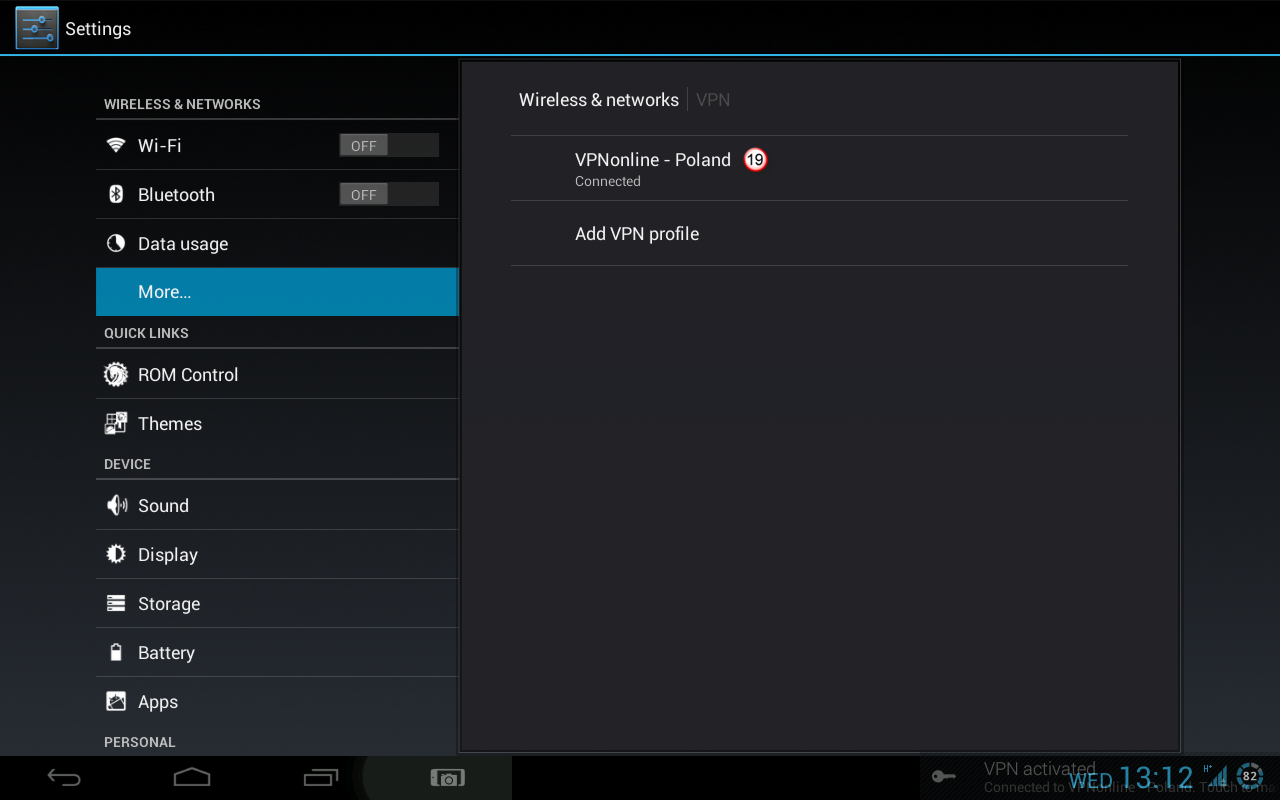Screen dimensions: 1280x800
Task: Tap the Sound speaker icon
Action: [x=116, y=505]
